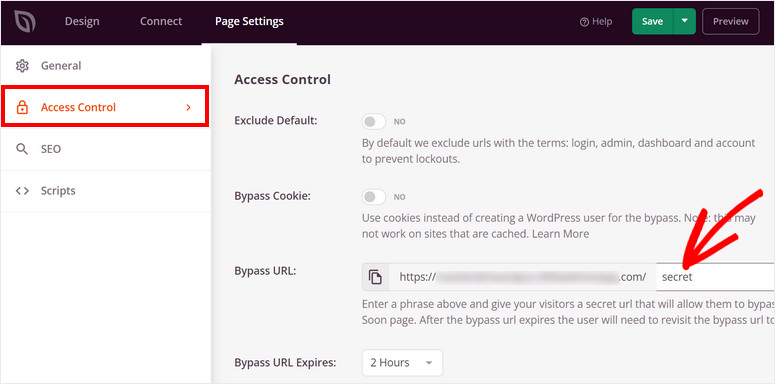Open the Save dropdown arrow

coord(685,21)
